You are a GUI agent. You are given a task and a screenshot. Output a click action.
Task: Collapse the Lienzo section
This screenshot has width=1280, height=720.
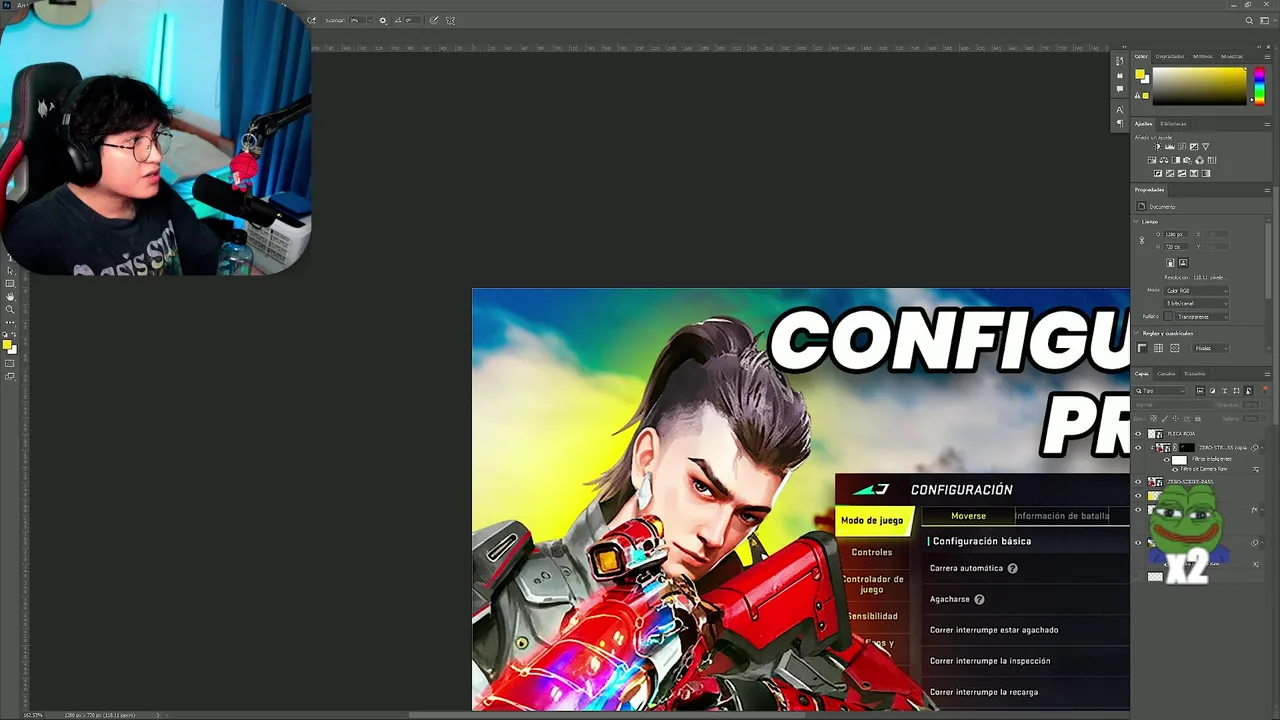pyautogui.click(x=1136, y=221)
